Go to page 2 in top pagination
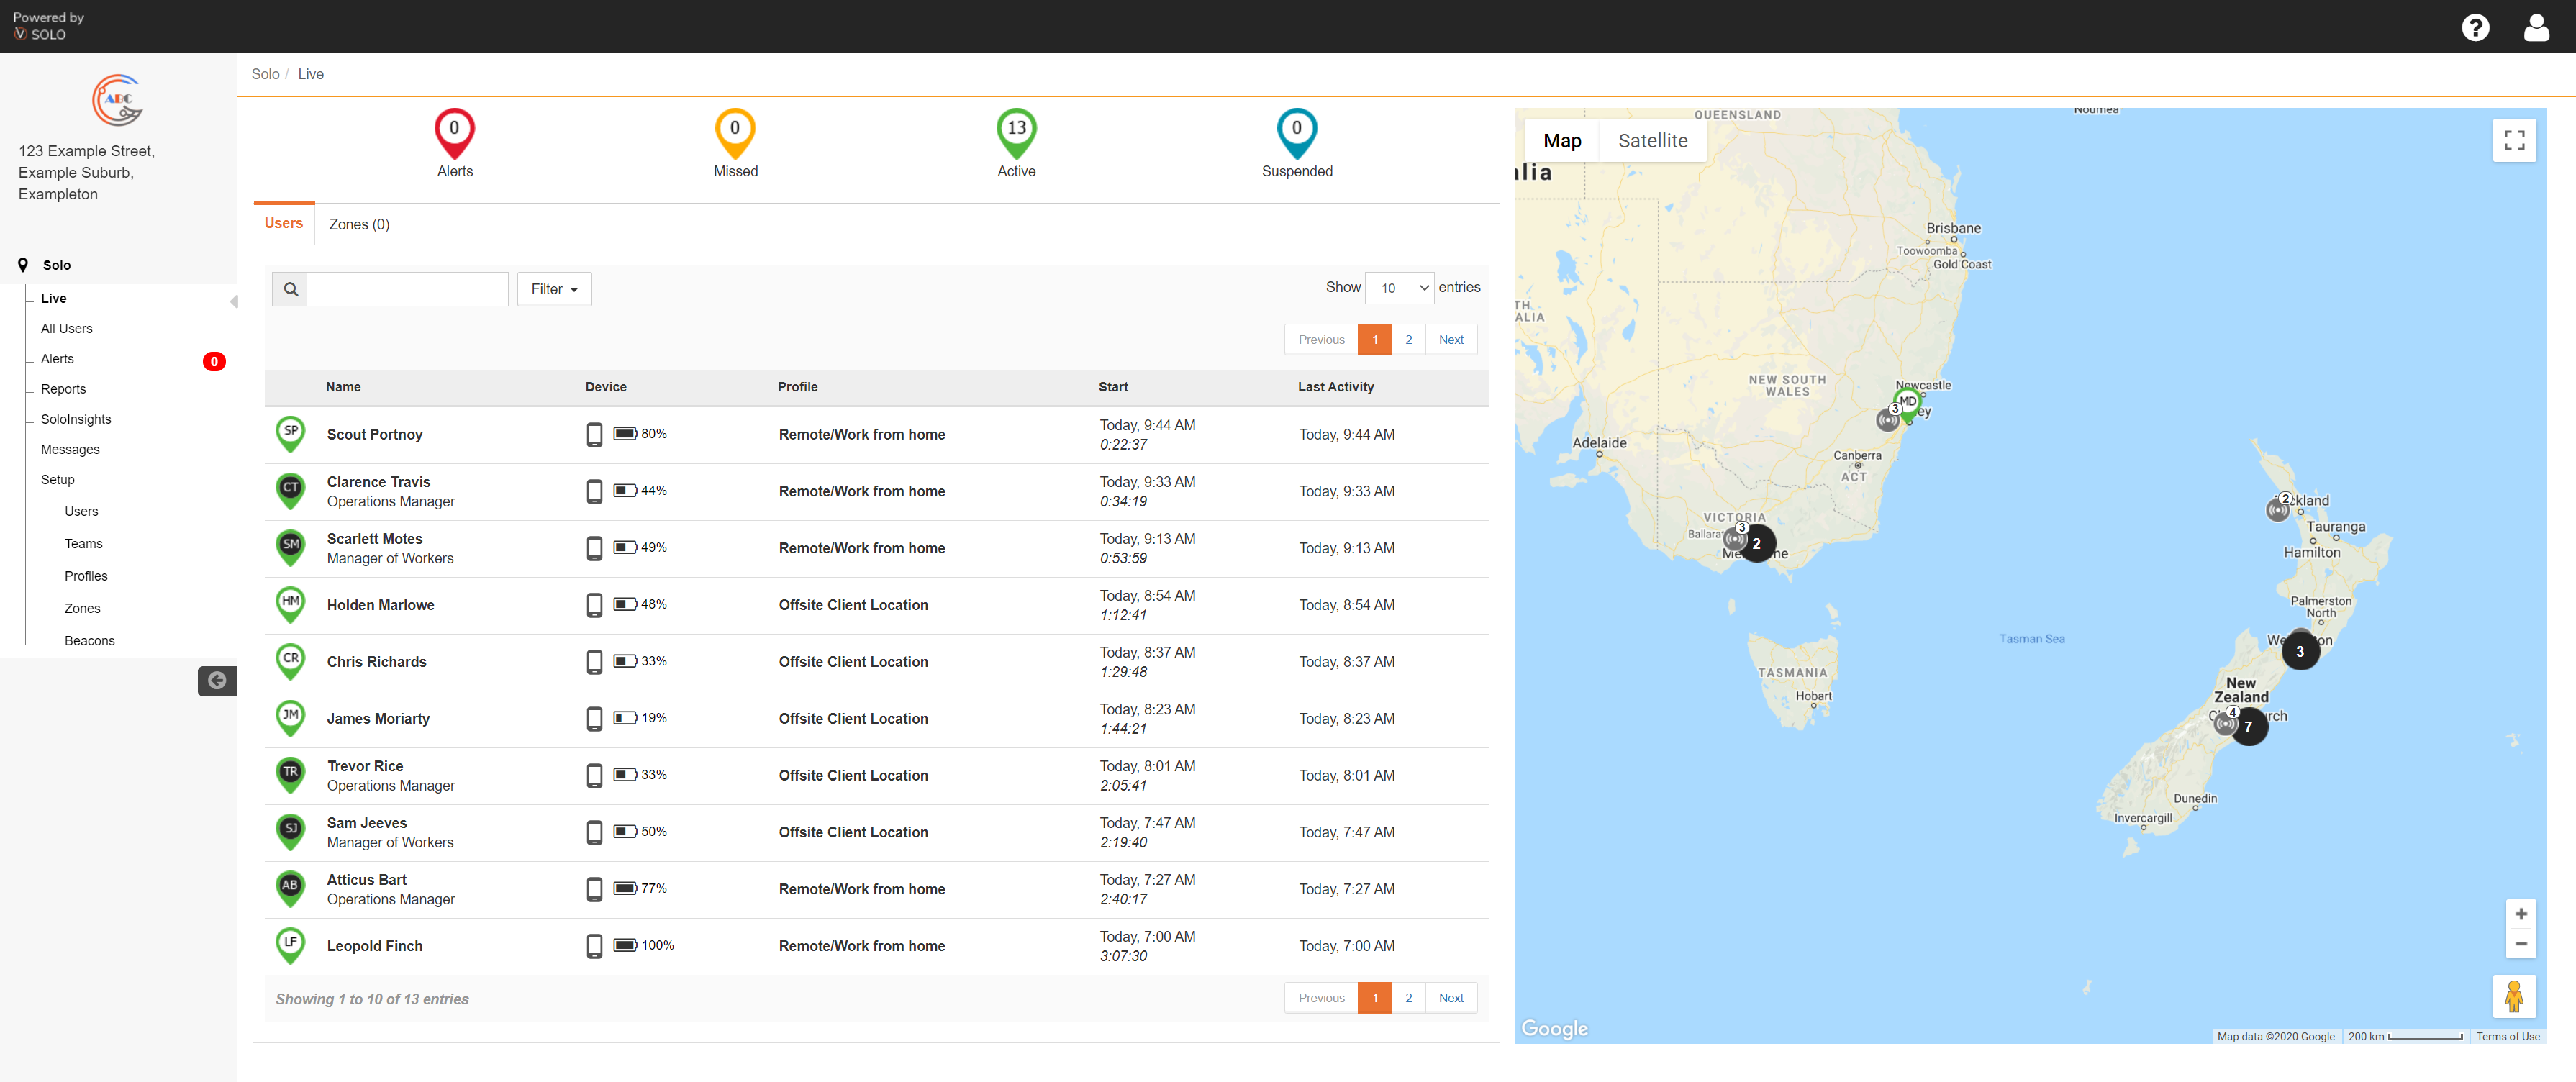Viewport: 2576px width, 1082px height. pyautogui.click(x=1408, y=340)
